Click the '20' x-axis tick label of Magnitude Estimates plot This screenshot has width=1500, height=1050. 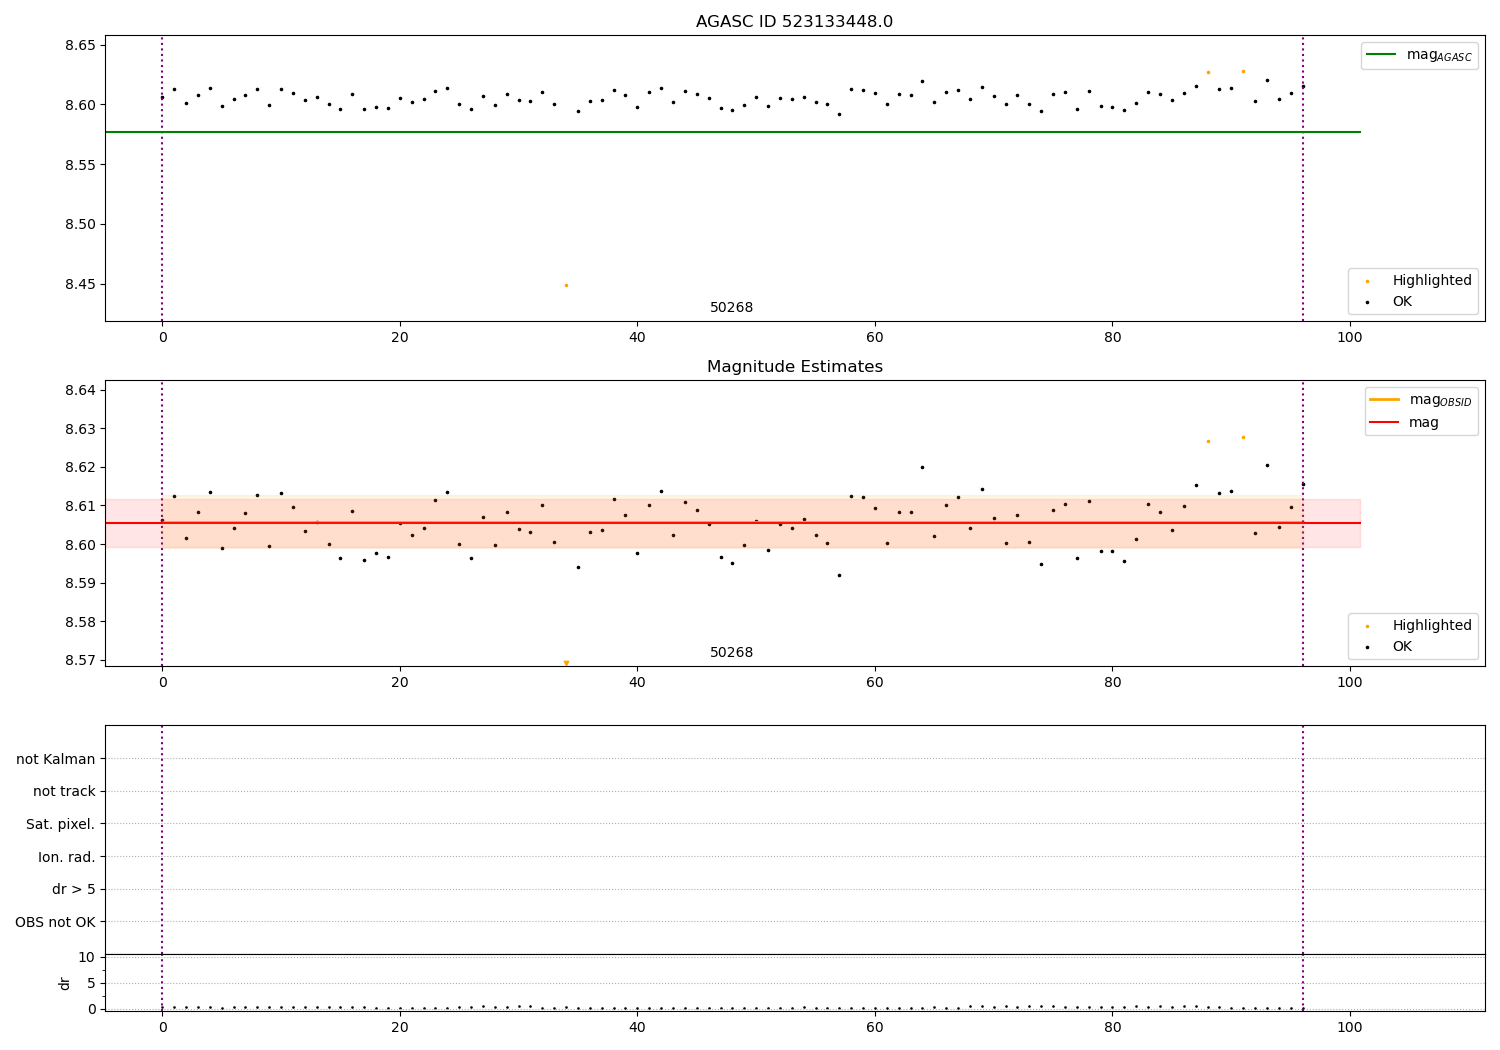click(400, 683)
